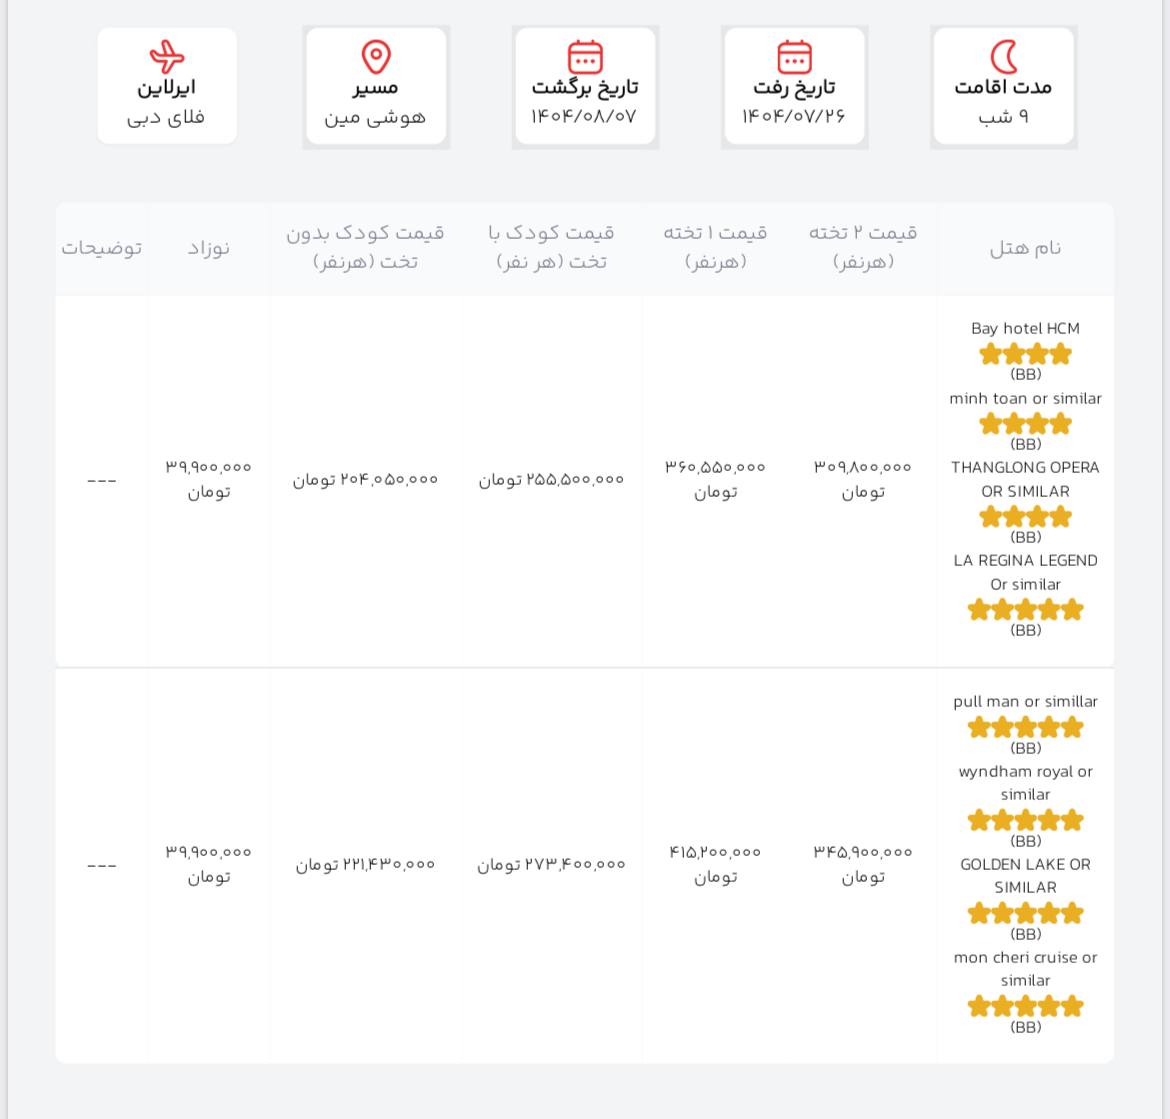Click the GOLDEN LAKE OR SIMILAR hotel name
Screen dimensions: 1170x1119
[1025, 875]
